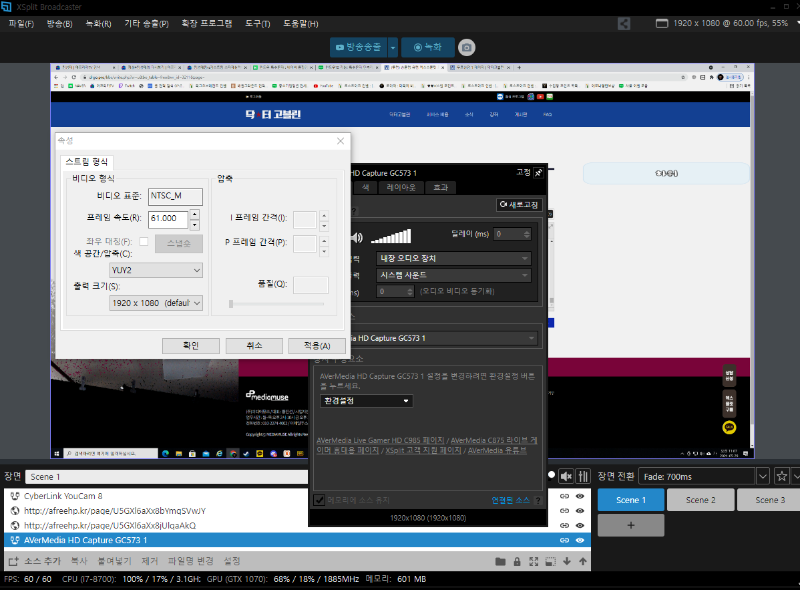Move source up with the up arrow
The image size is (800, 590).
pos(583,561)
